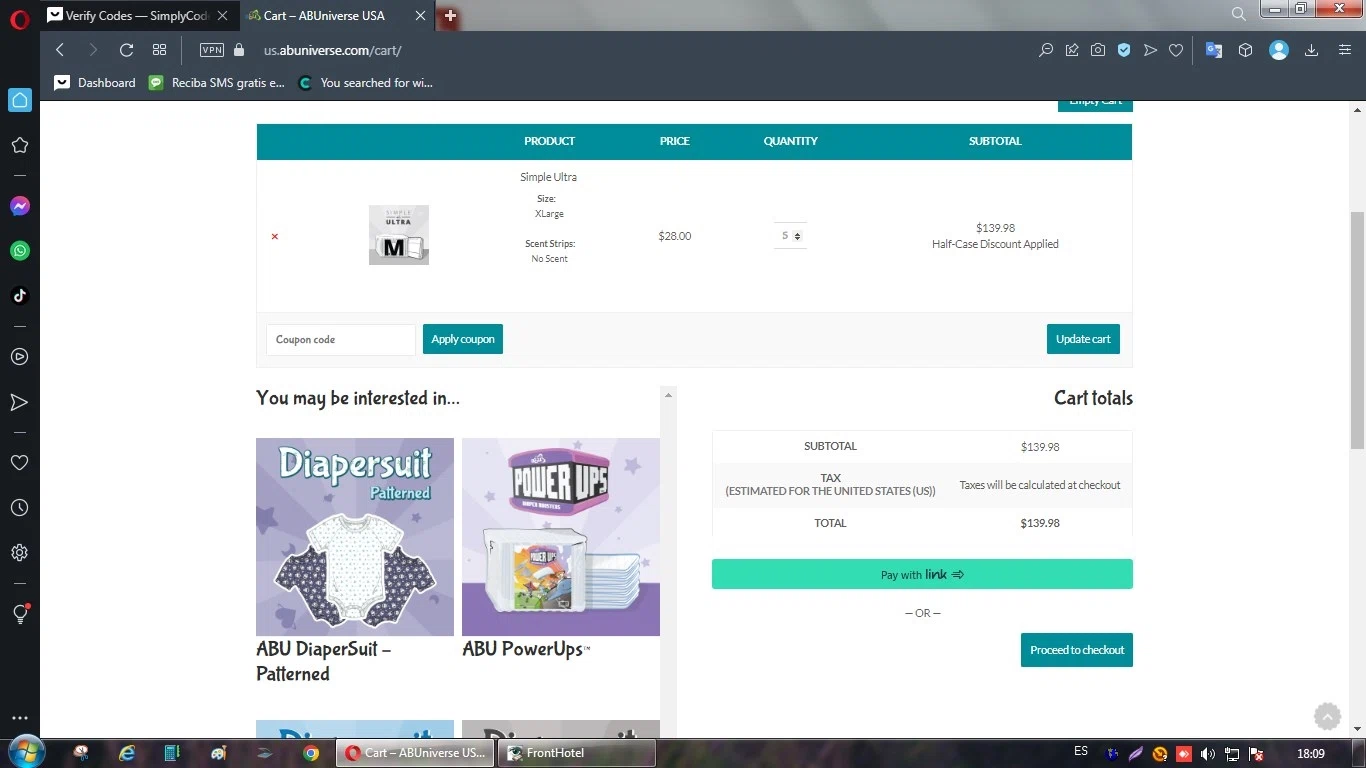Open sidebar three-dots setup menu
Screen dimensions: 1366x768
pyautogui.click(x=19, y=718)
